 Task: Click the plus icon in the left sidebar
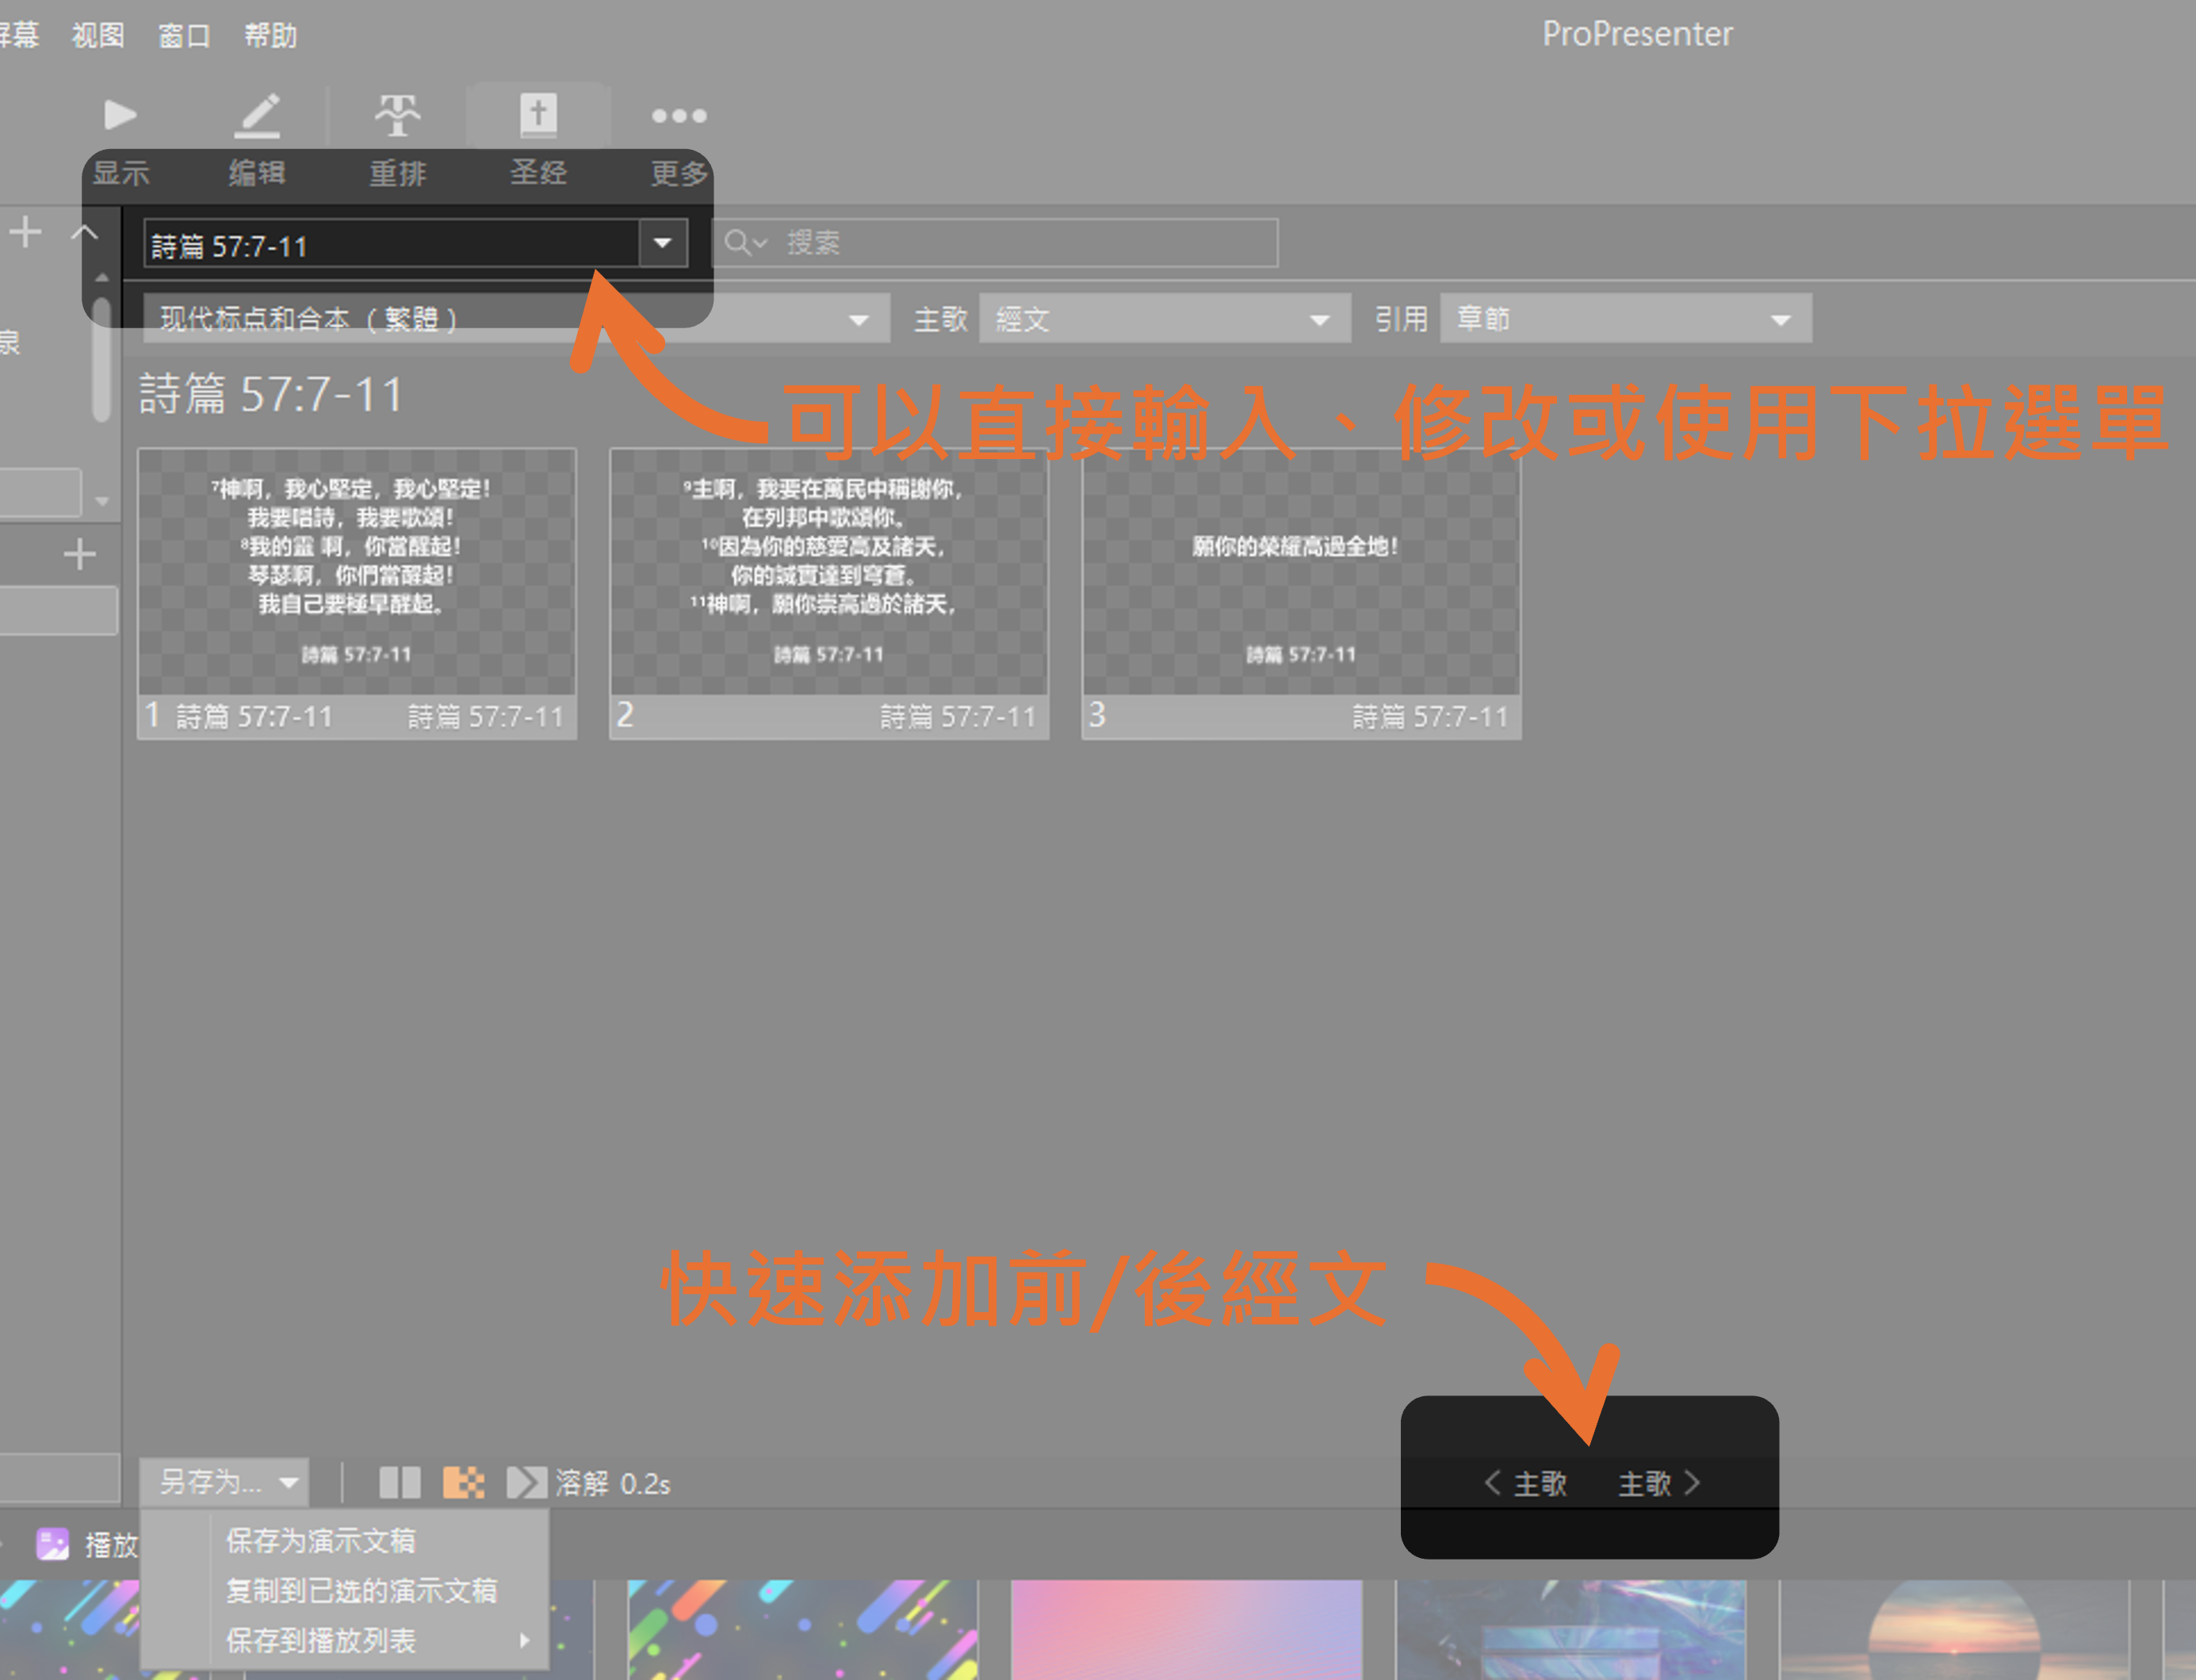(x=25, y=232)
